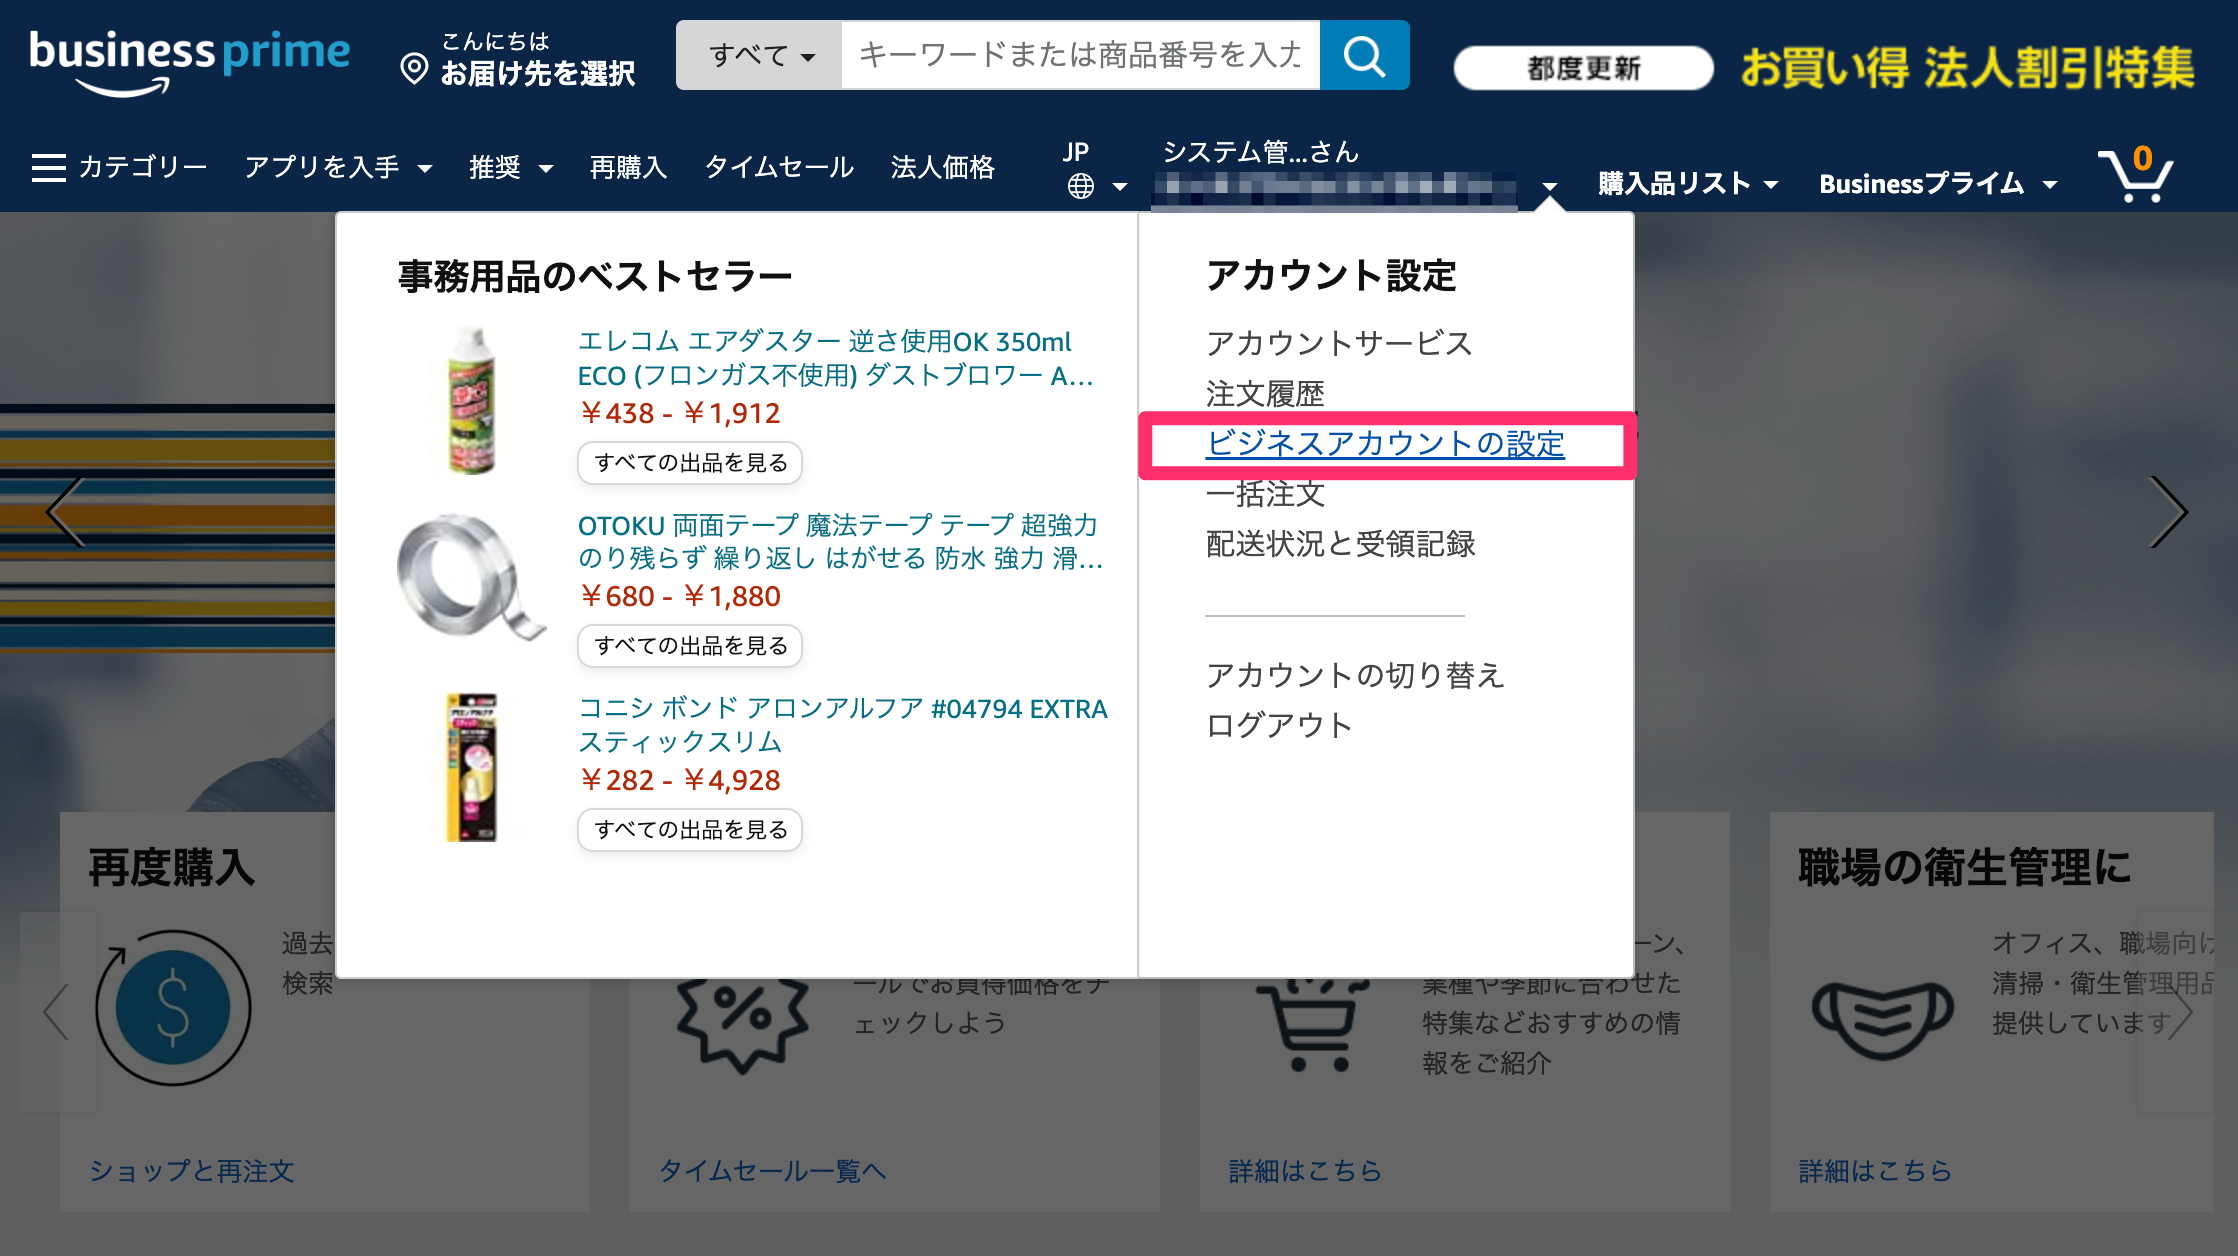
Task: Click the ショップと再注文 link
Action: click(192, 1170)
